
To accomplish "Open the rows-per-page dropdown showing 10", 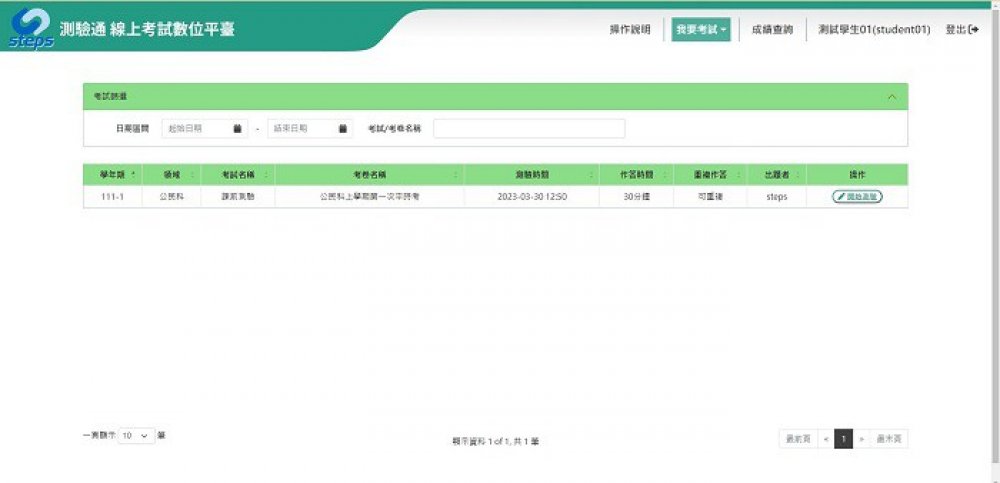I will coord(137,436).
